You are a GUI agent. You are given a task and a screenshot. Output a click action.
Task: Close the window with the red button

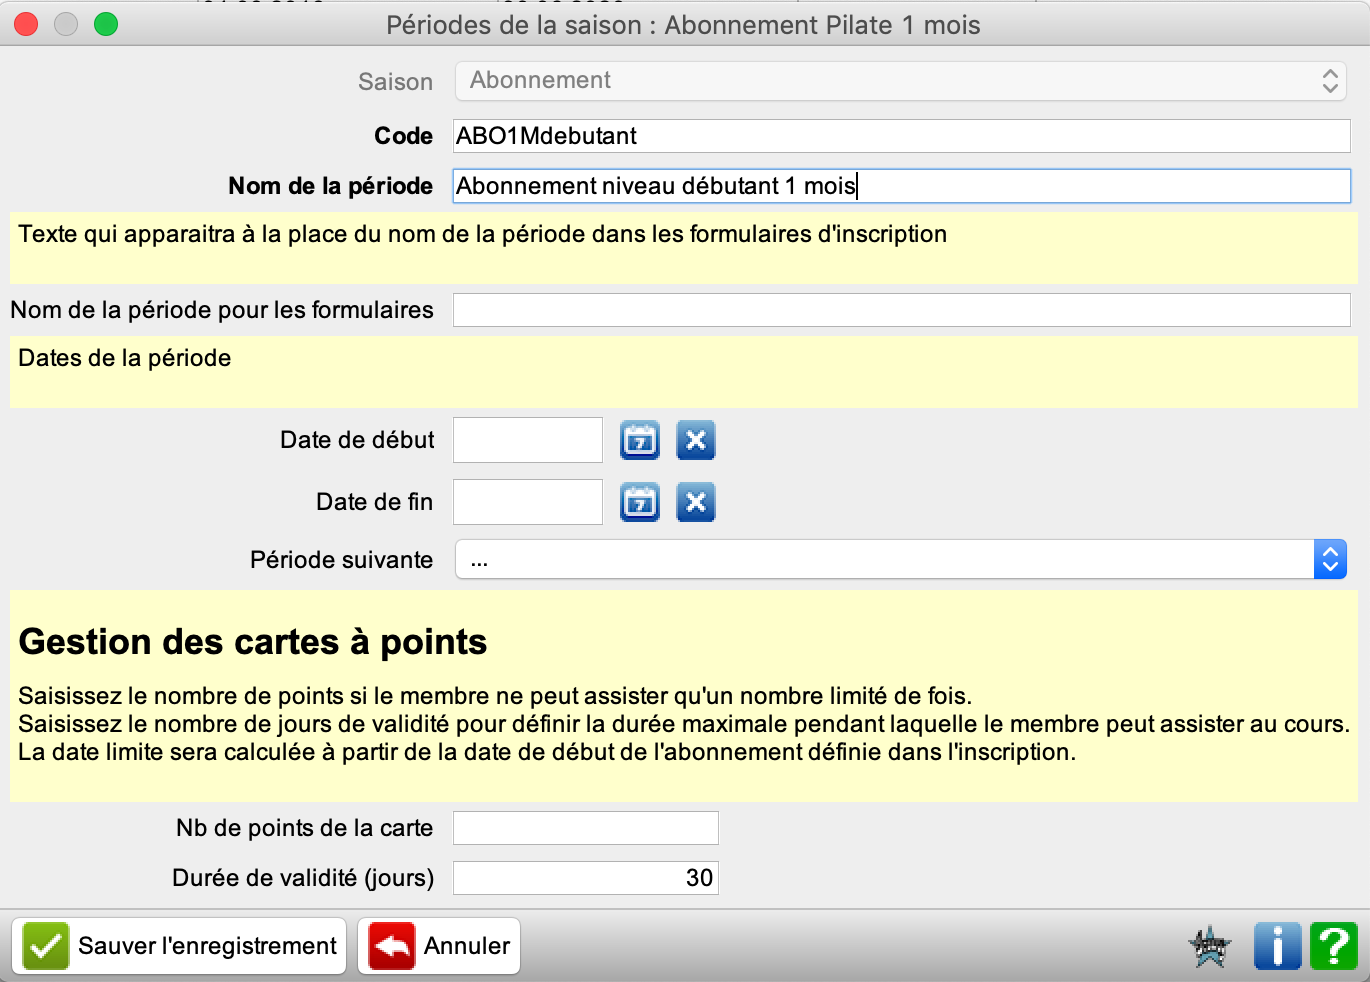coord(26,24)
